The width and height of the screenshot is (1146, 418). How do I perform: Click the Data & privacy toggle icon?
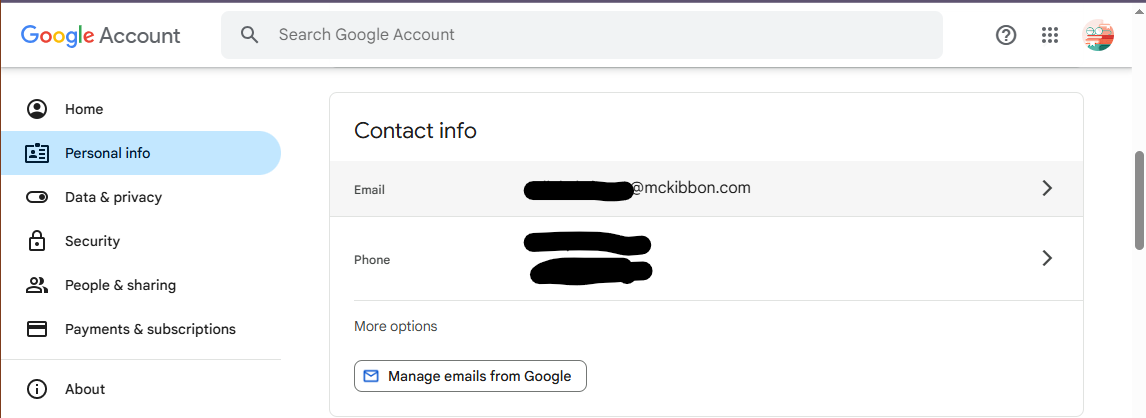tap(37, 197)
